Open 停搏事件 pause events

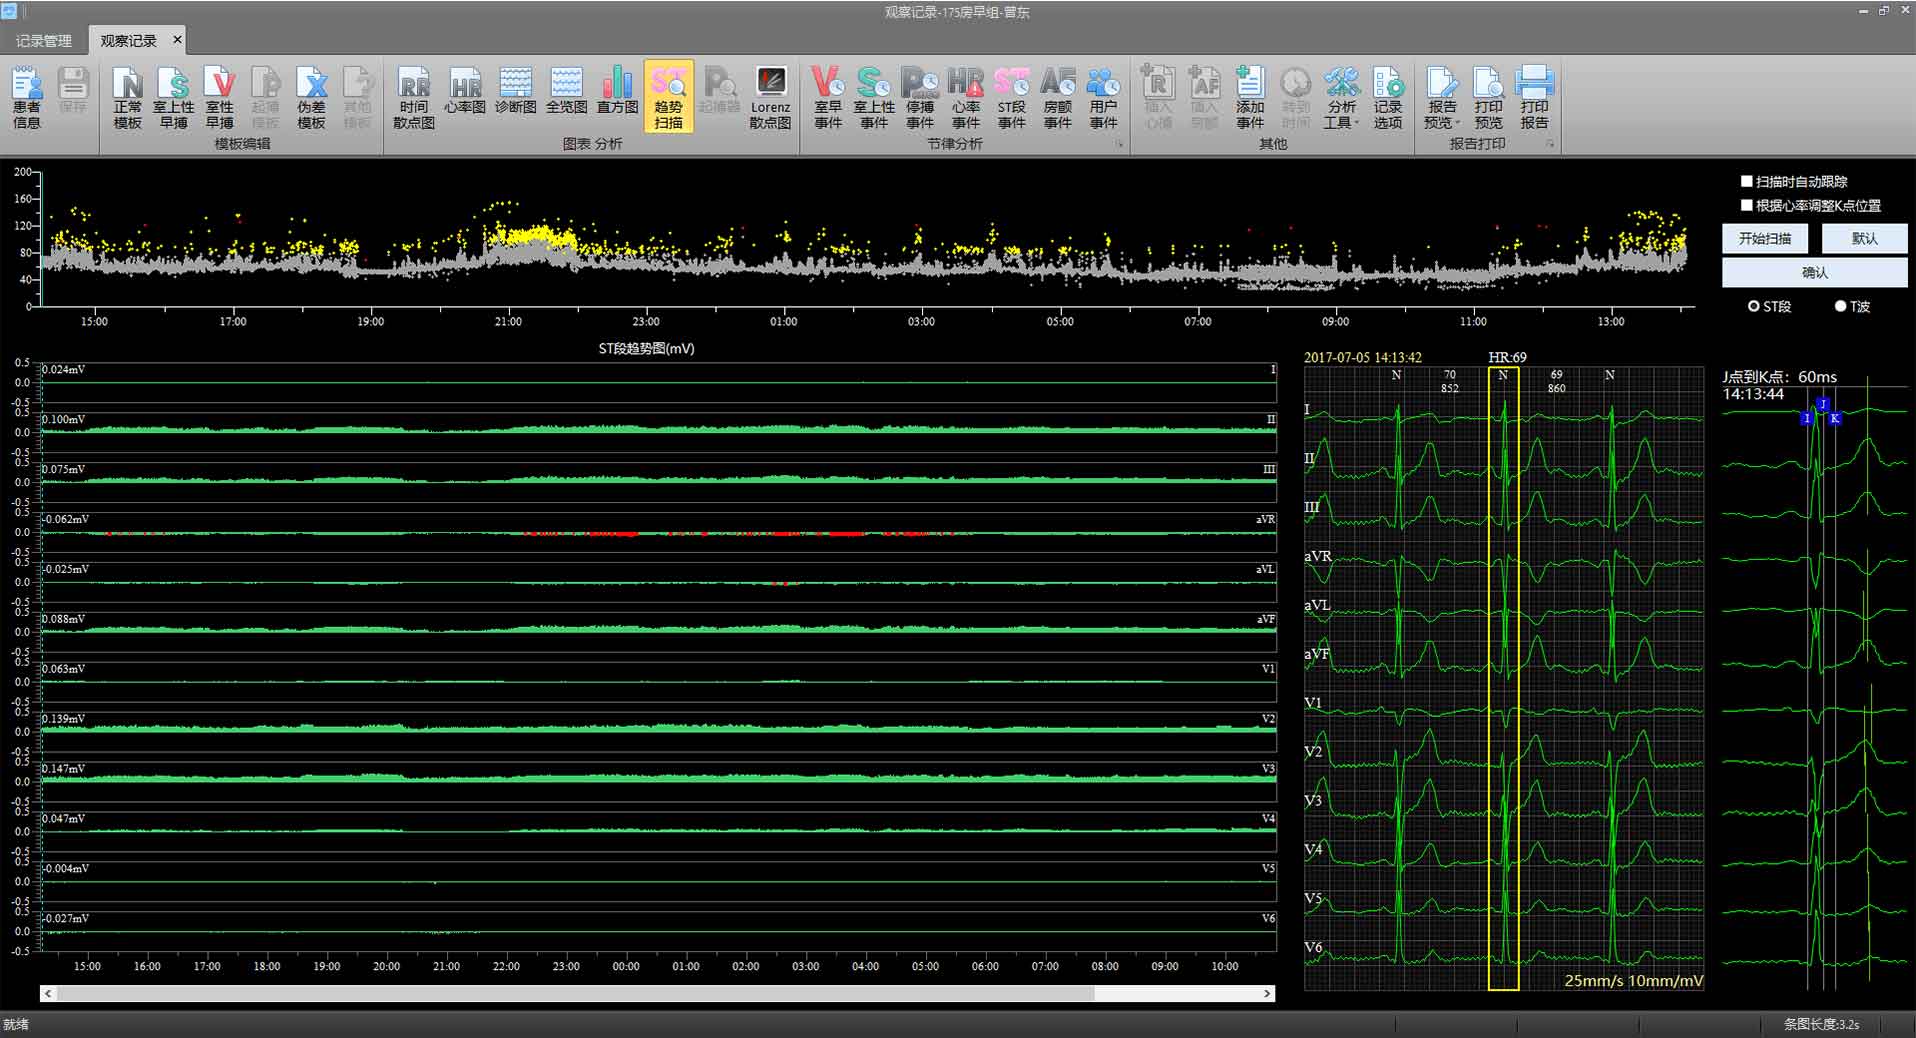coord(920,98)
